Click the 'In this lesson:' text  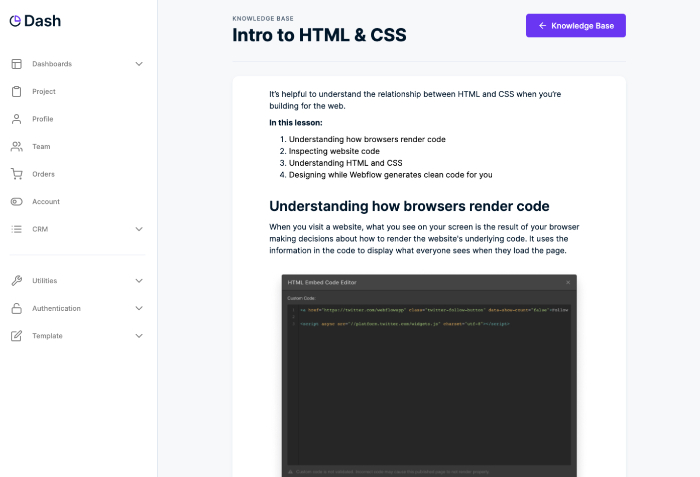[296, 122]
